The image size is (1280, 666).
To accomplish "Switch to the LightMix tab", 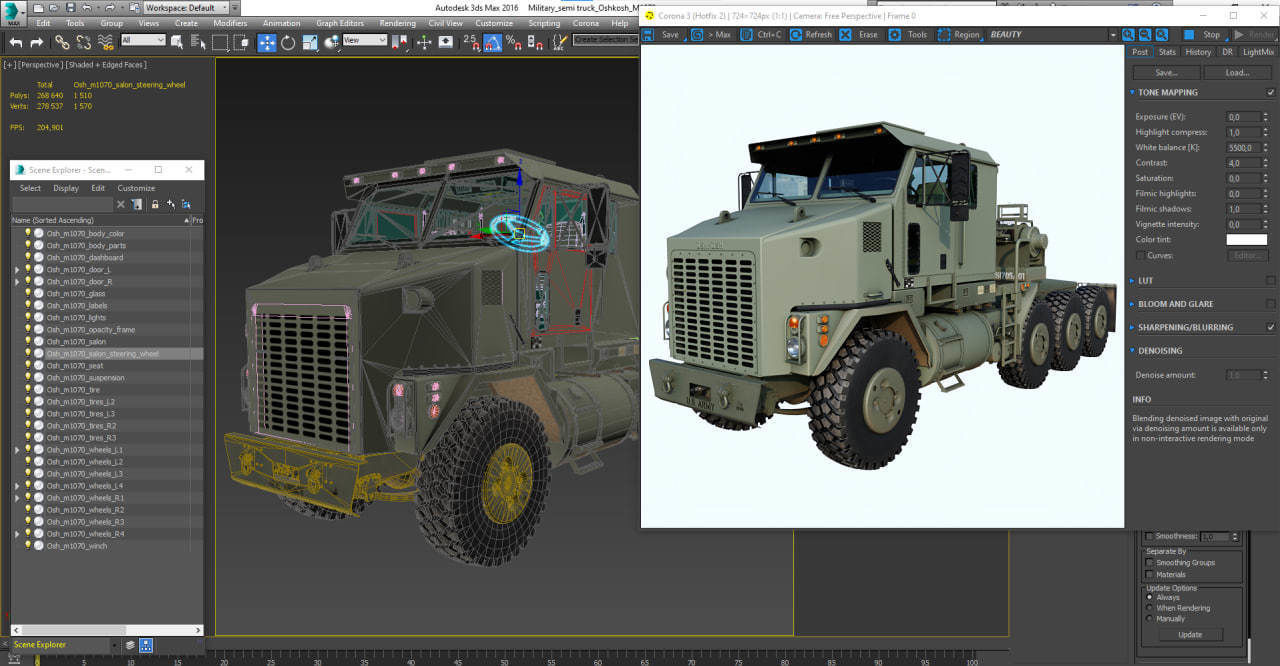I will point(1259,52).
